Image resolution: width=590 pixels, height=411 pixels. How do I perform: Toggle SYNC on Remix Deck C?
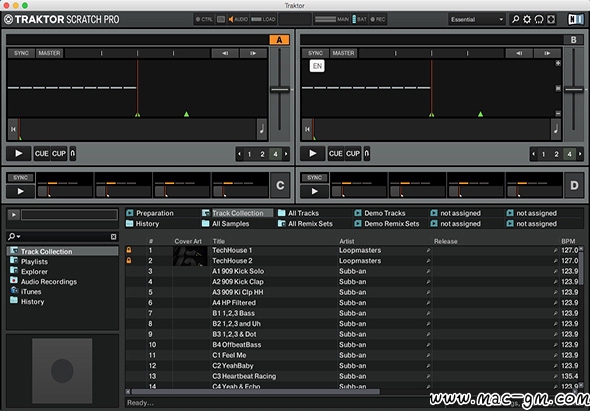(21, 178)
